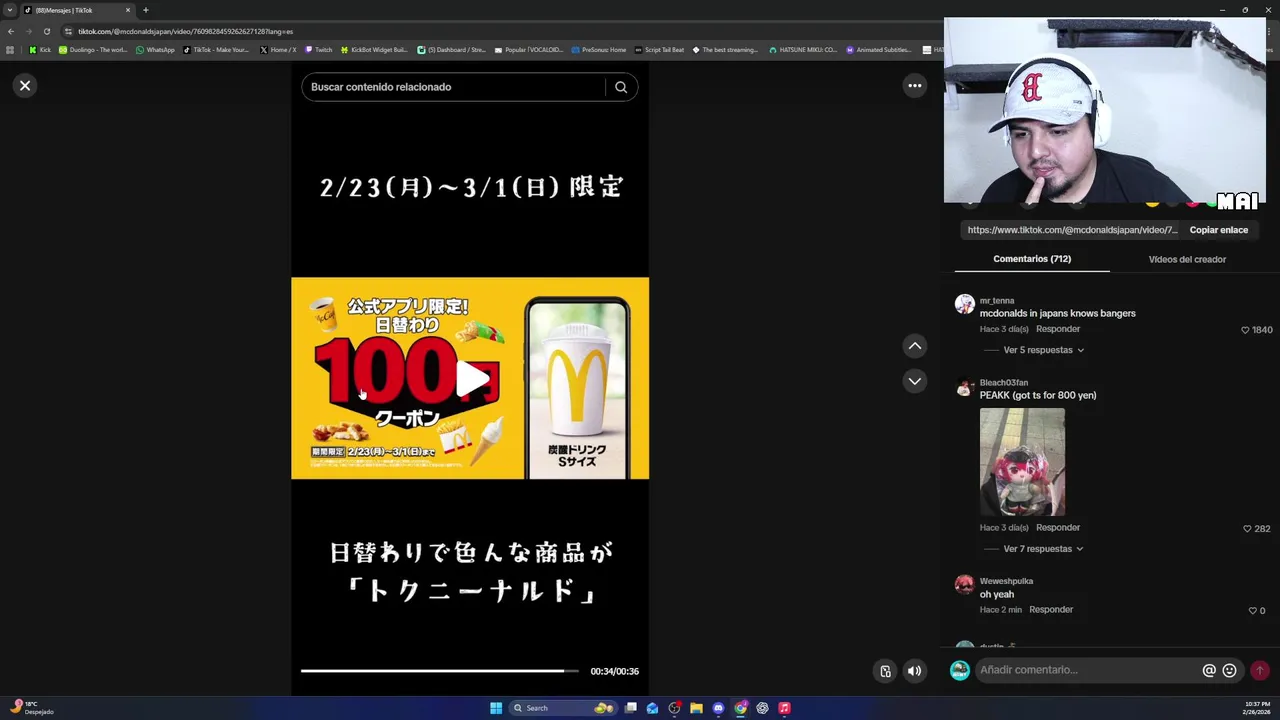This screenshot has height=720, width=1280.
Task: Open mr_tenna's profile username
Action: (997, 301)
